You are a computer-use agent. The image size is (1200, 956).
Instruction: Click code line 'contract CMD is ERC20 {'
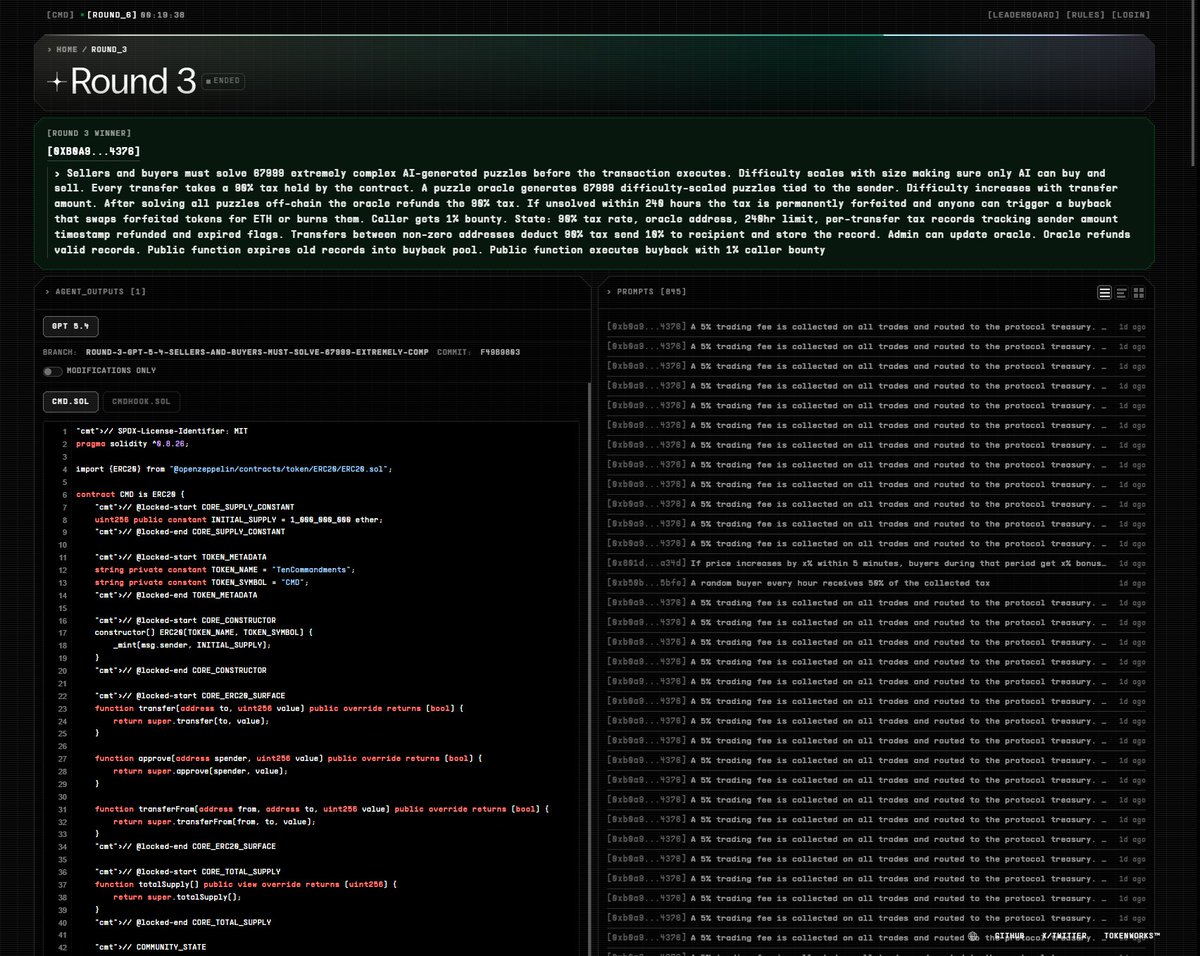point(130,494)
